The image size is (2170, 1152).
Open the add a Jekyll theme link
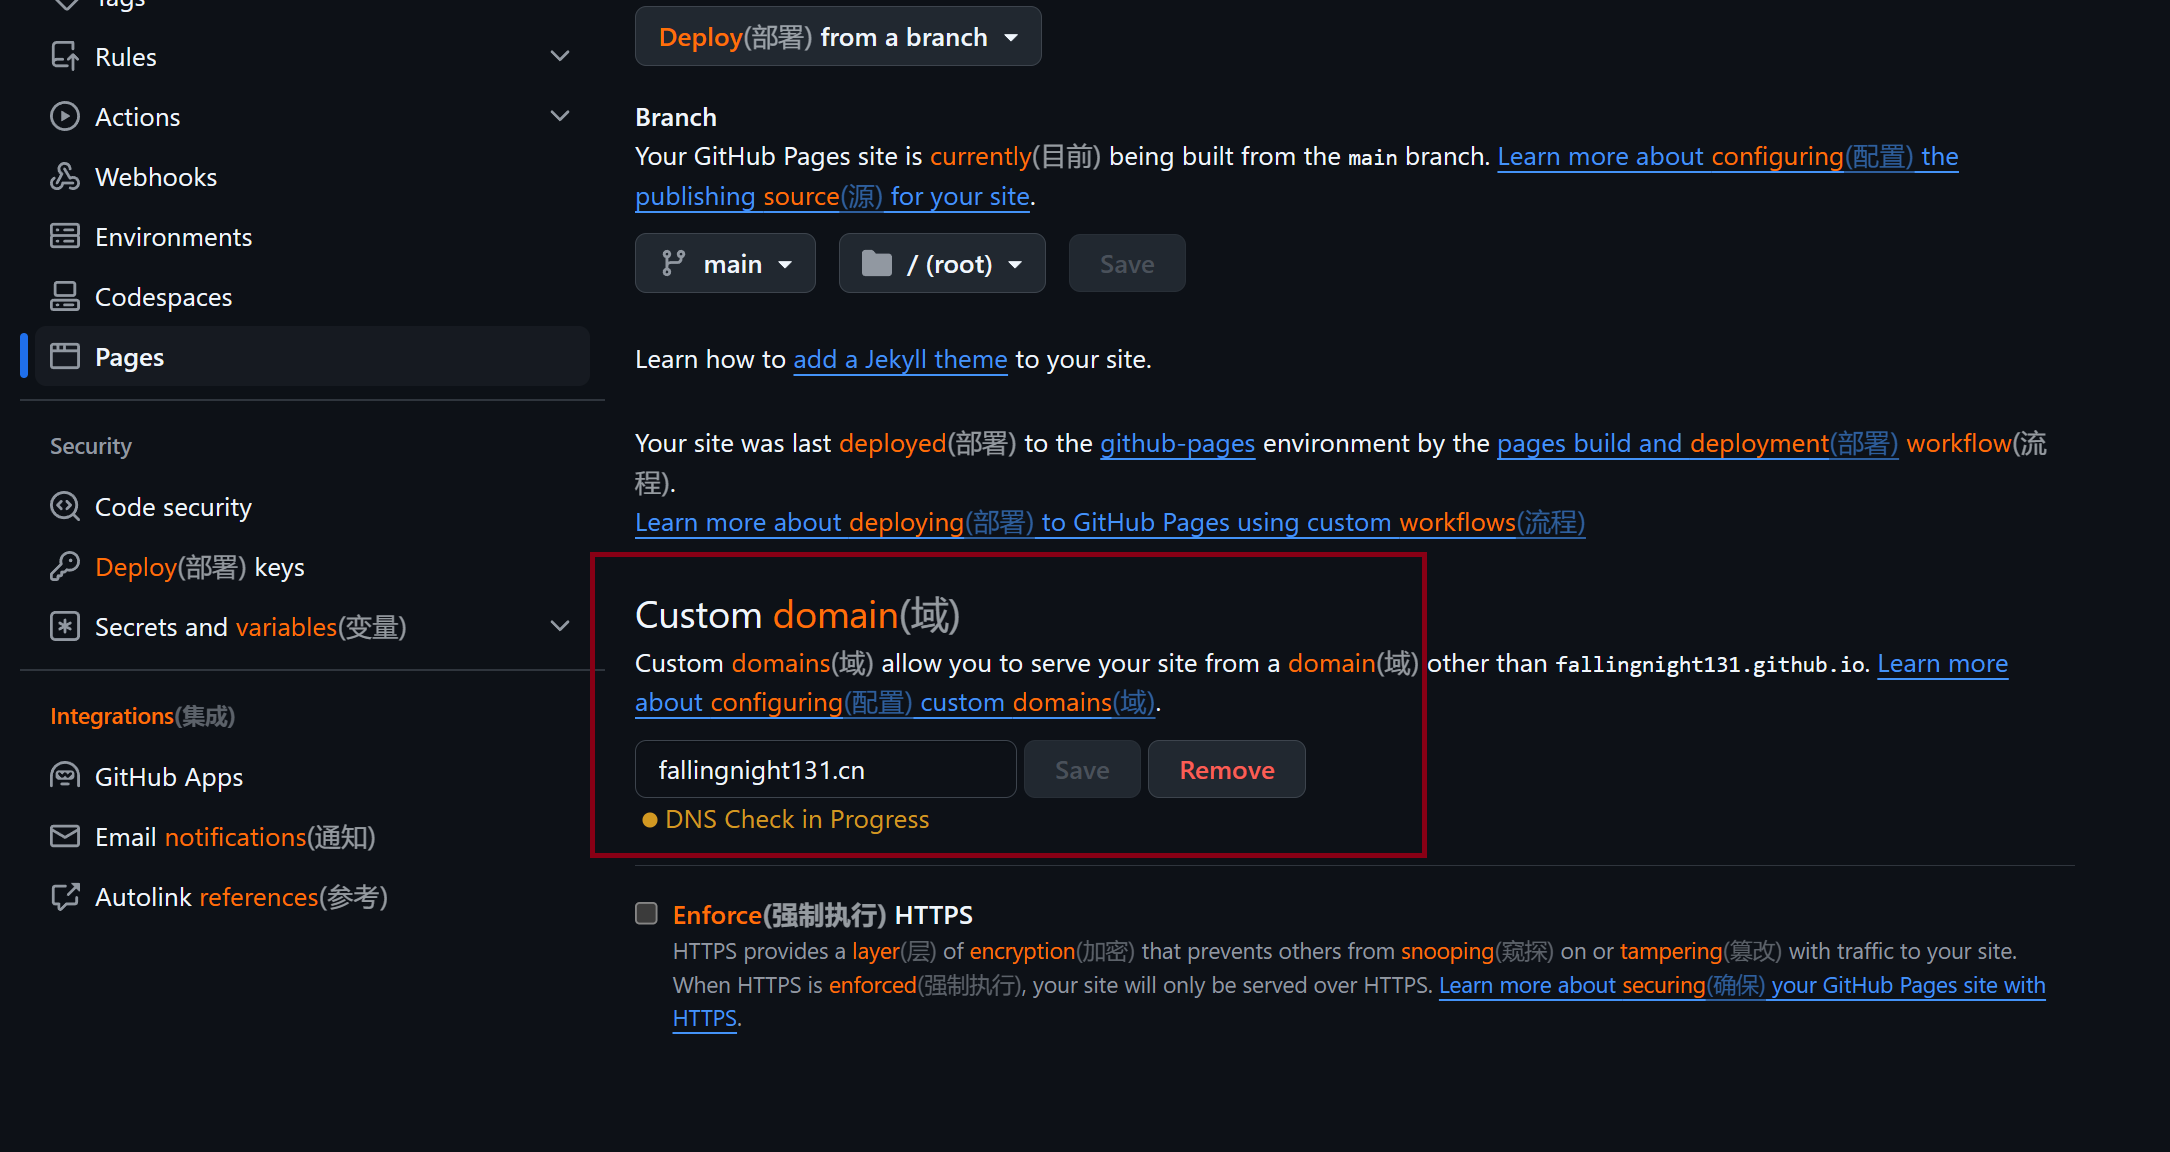pyautogui.click(x=900, y=360)
